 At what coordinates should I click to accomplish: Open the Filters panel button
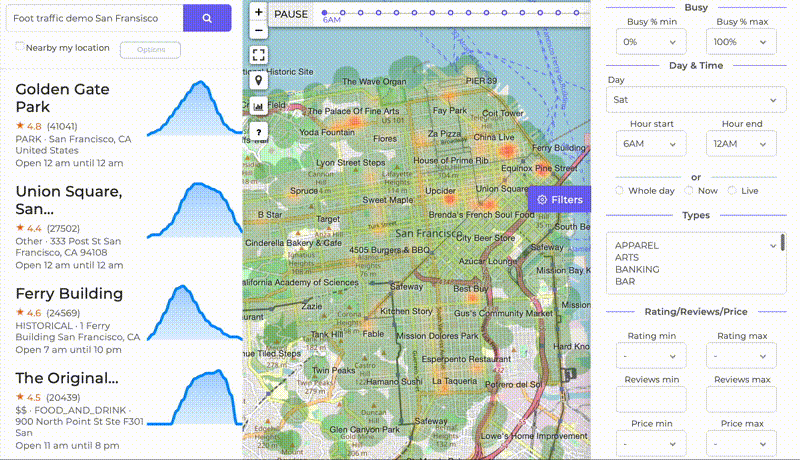coord(560,199)
